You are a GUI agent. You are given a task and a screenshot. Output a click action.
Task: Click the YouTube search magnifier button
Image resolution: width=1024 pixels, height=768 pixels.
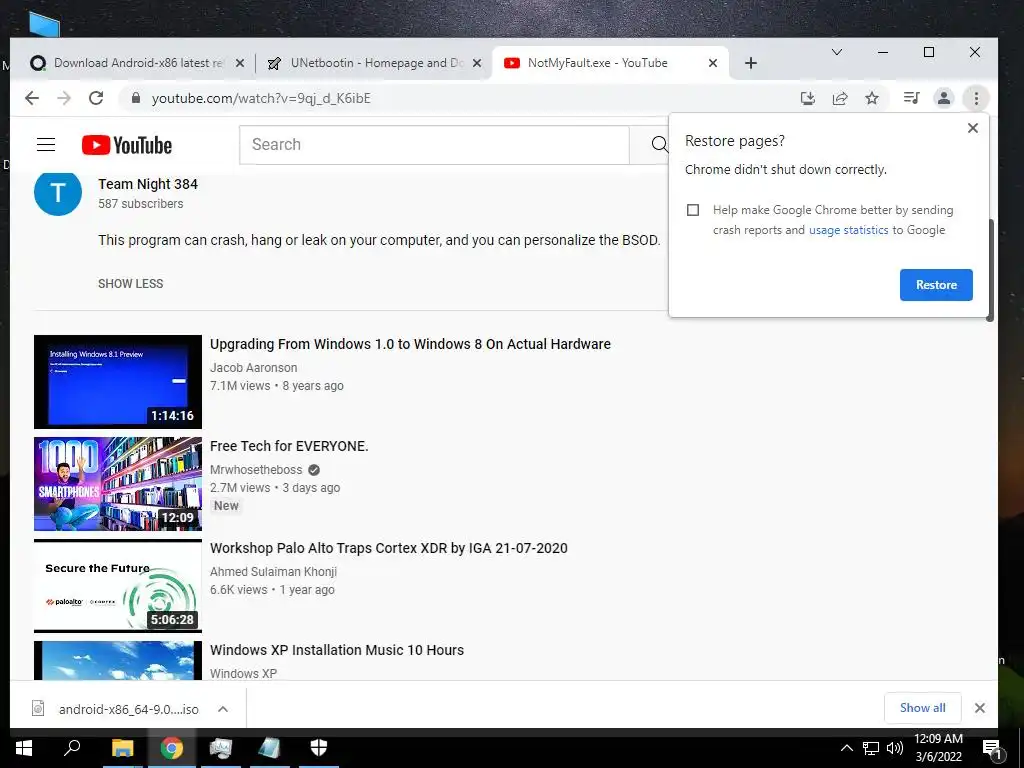tap(660, 144)
